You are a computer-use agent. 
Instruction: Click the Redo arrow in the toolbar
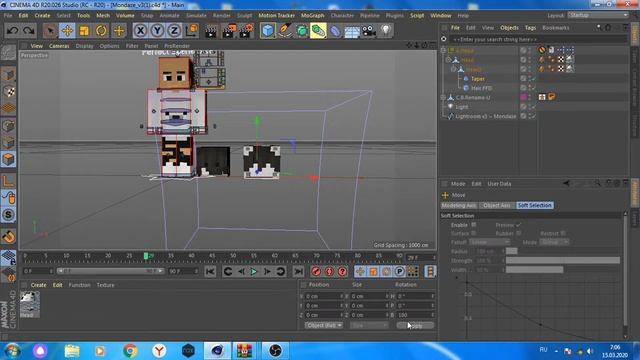click(x=29, y=31)
